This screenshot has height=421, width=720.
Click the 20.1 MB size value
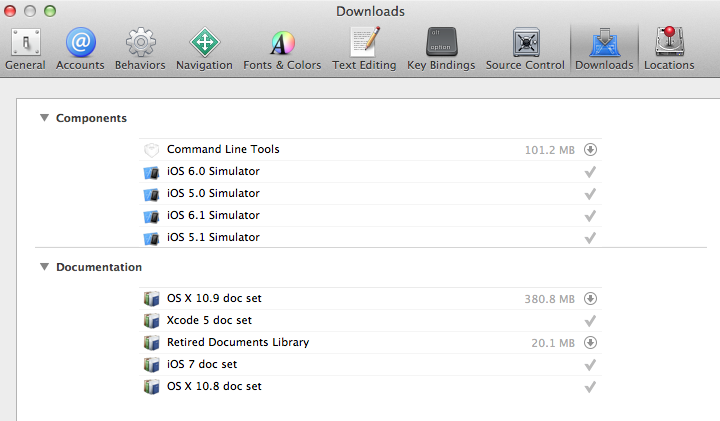tap(553, 343)
